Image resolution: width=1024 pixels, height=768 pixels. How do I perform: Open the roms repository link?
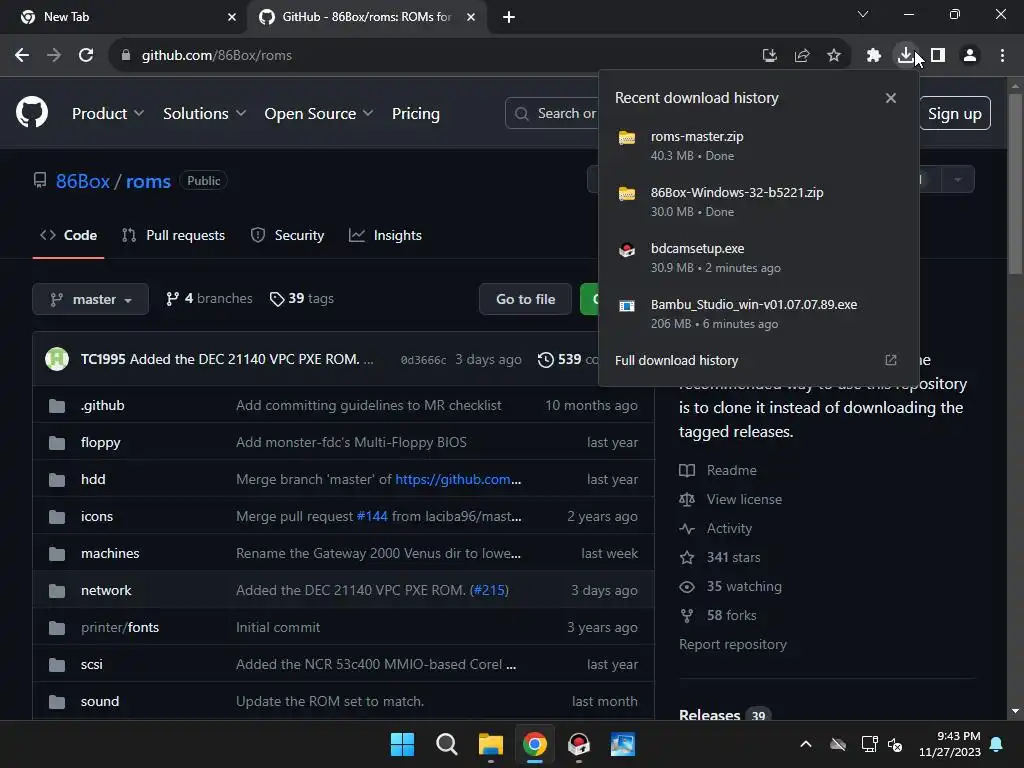click(x=148, y=181)
